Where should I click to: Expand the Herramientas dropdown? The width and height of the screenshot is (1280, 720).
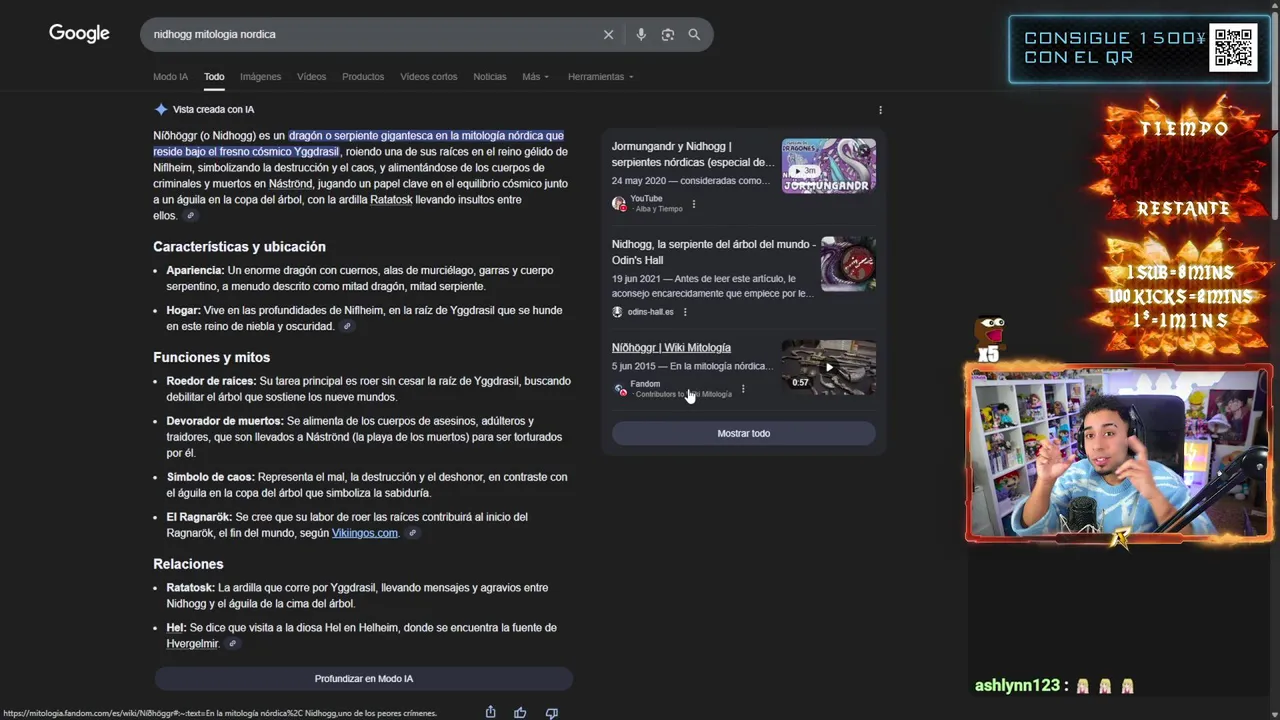pos(600,77)
